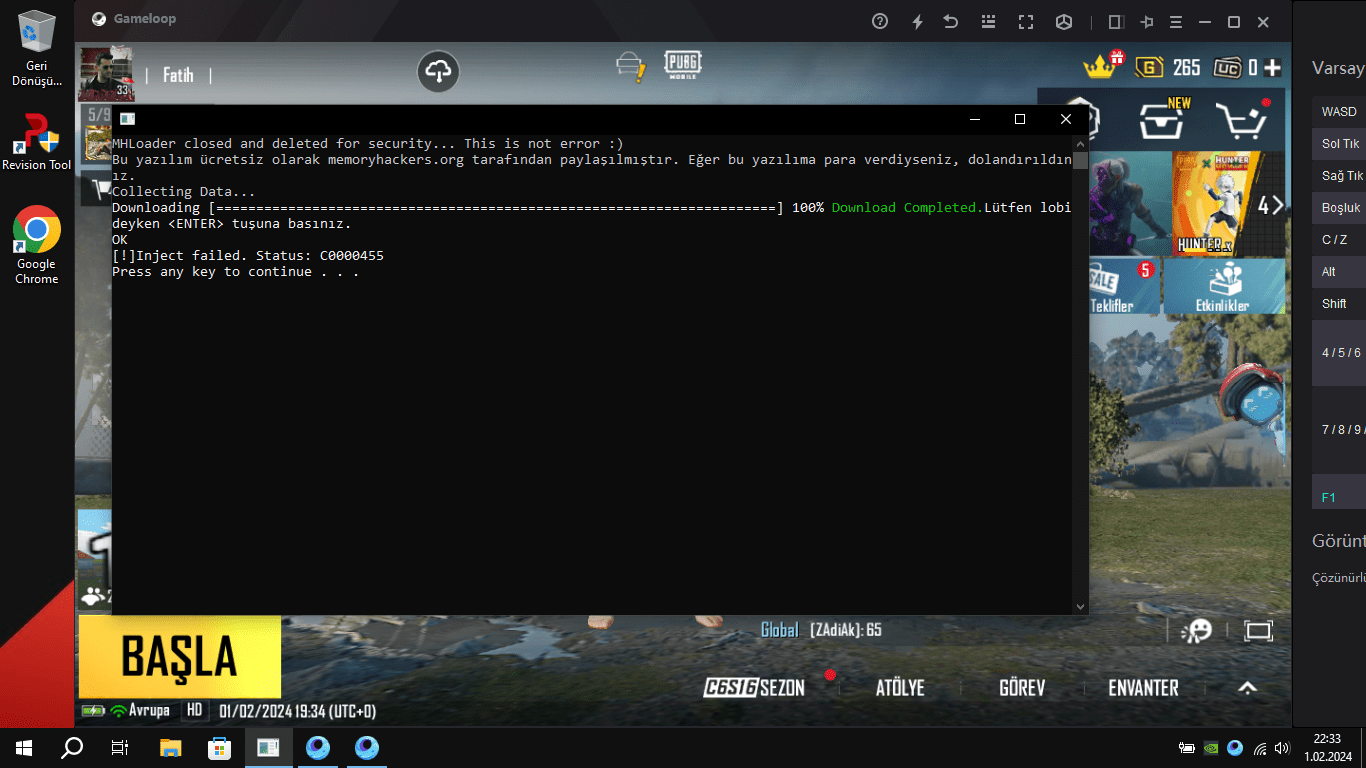
Task: Click the server warning icon beside PUBG logo
Action: pos(631,67)
